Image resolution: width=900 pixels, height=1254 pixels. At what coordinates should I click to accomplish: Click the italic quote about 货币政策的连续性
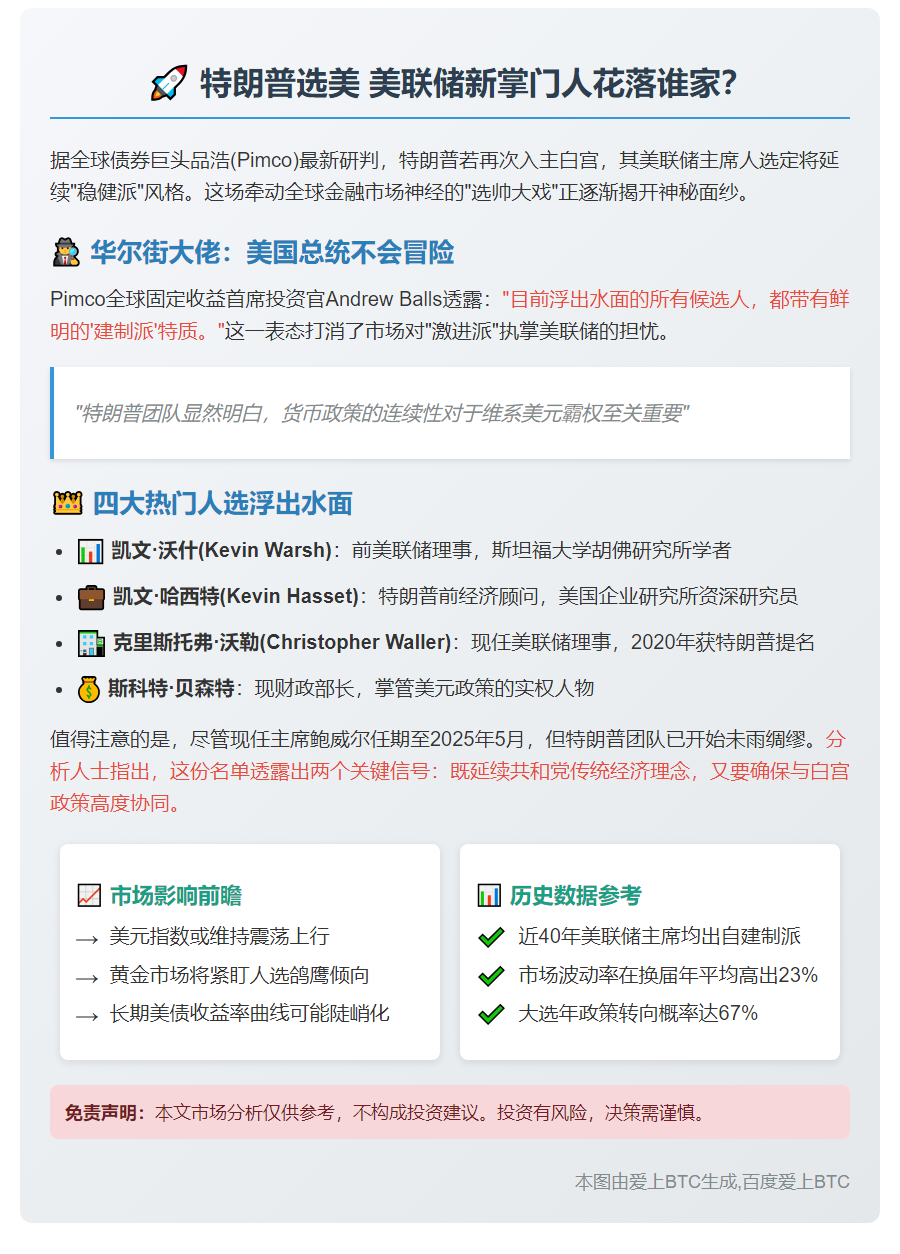pos(382,413)
